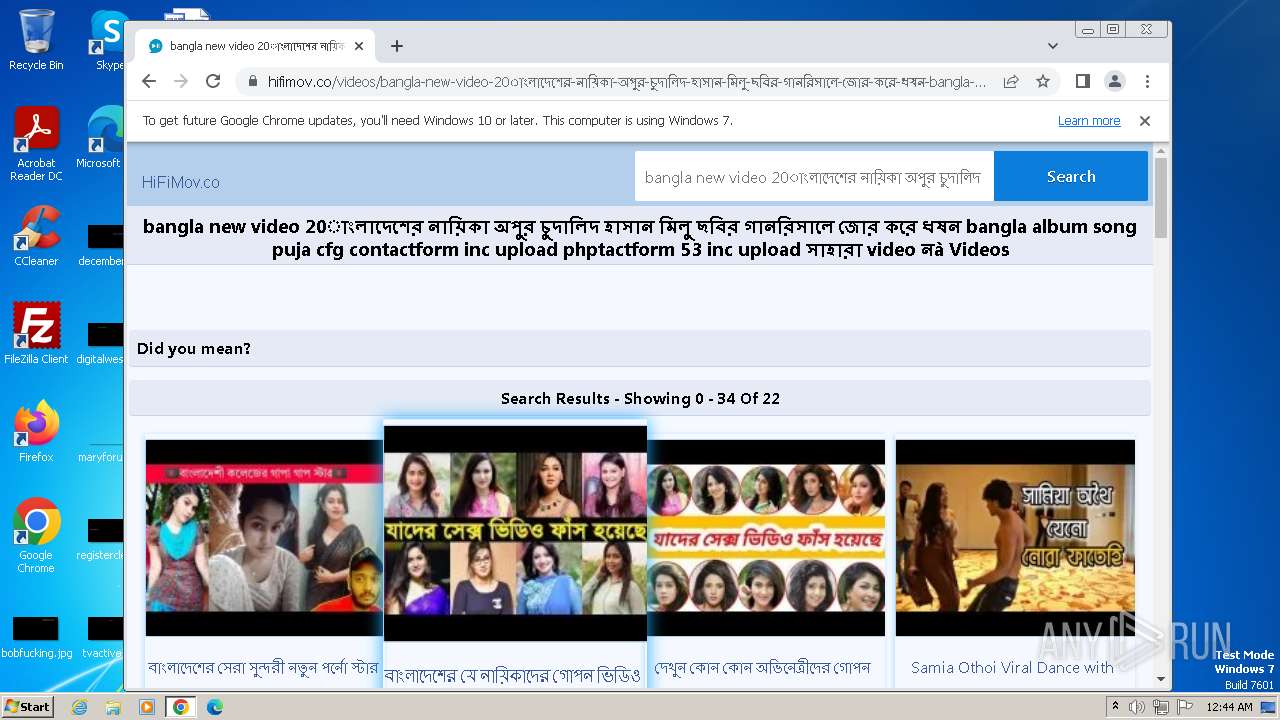The image size is (1280, 720).
Task: Open Samia Othoi dance video thumbnail
Action: pyautogui.click(x=1015, y=538)
